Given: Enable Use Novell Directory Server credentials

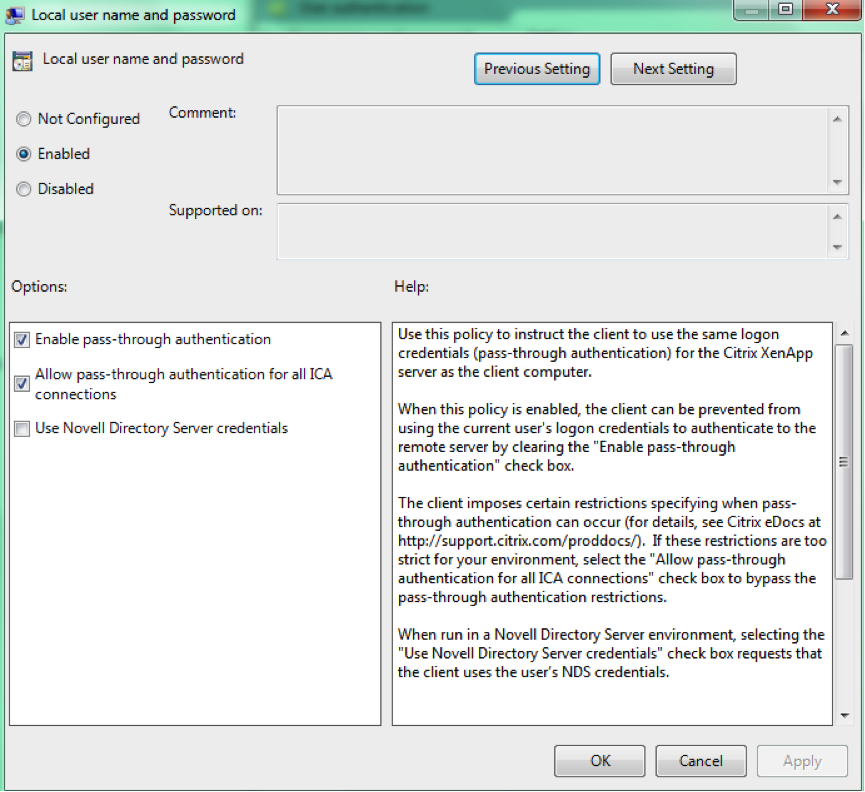Looking at the screenshot, I should pos(22,429).
